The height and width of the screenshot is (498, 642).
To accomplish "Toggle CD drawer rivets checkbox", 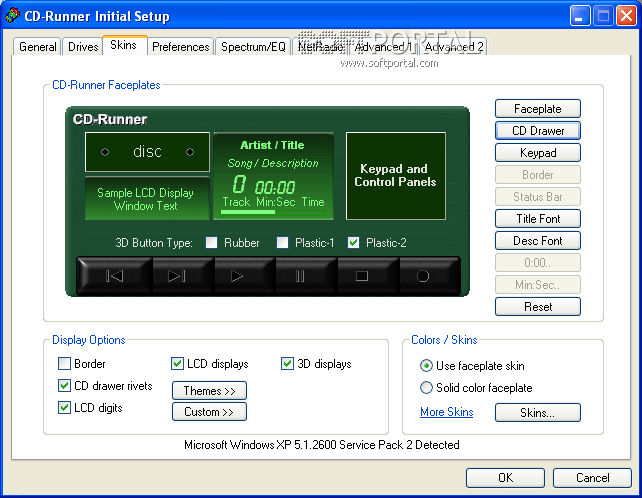I will click(64, 385).
